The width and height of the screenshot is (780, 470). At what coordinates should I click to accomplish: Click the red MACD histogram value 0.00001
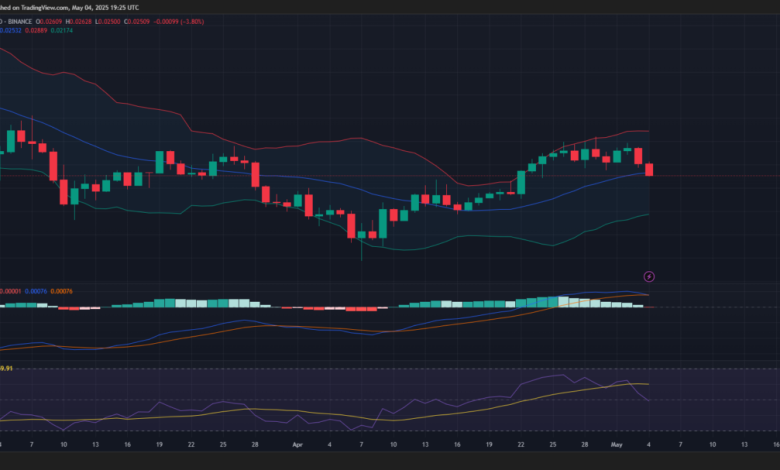pos(10,291)
